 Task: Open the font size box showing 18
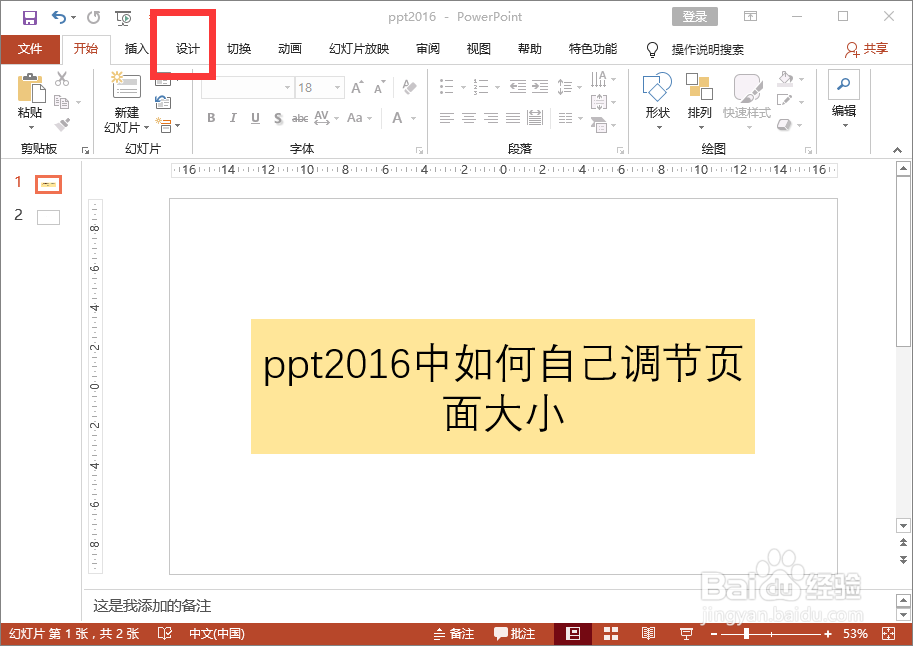pyautogui.click(x=319, y=87)
